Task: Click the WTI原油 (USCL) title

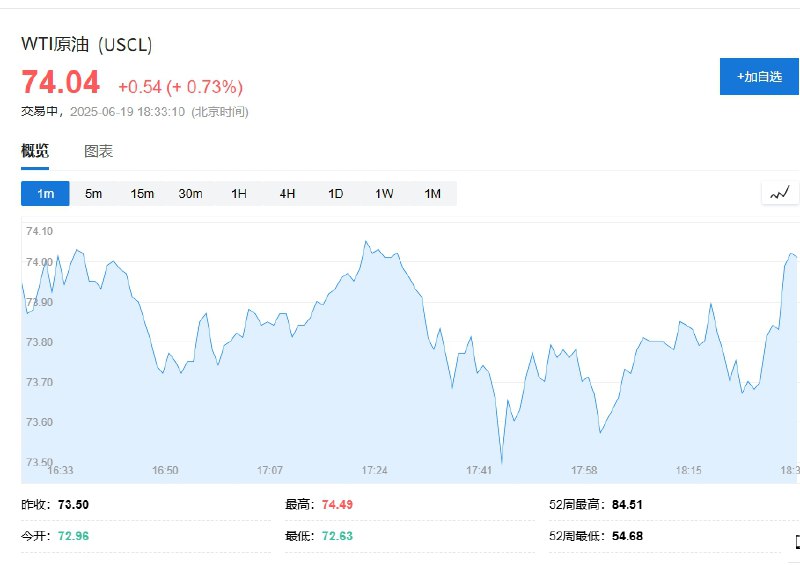Action: pyautogui.click(x=87, y=44)
